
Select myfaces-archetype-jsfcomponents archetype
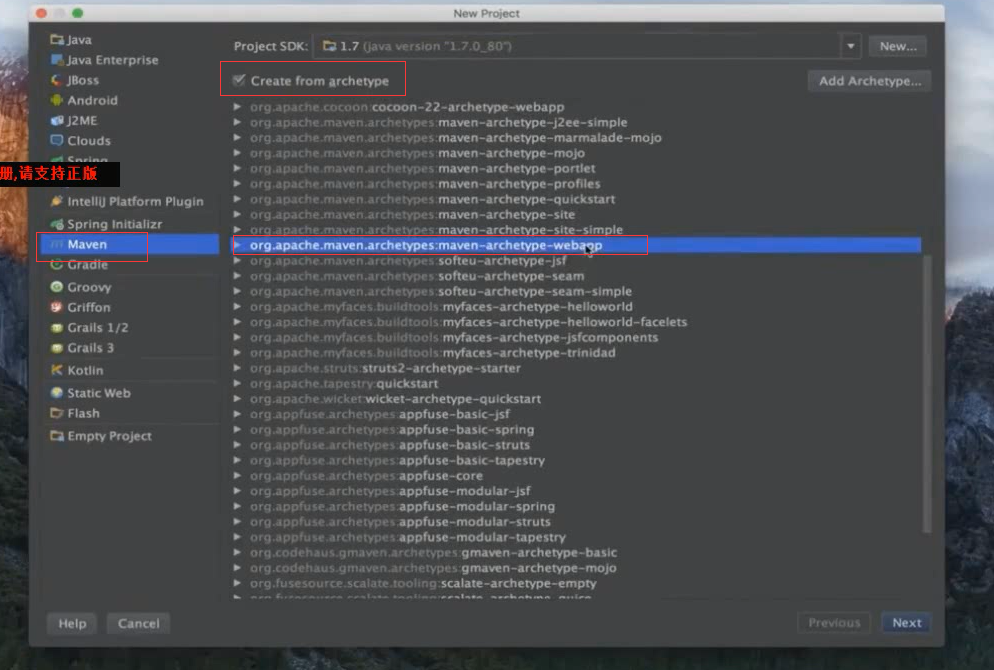(454, 337)
